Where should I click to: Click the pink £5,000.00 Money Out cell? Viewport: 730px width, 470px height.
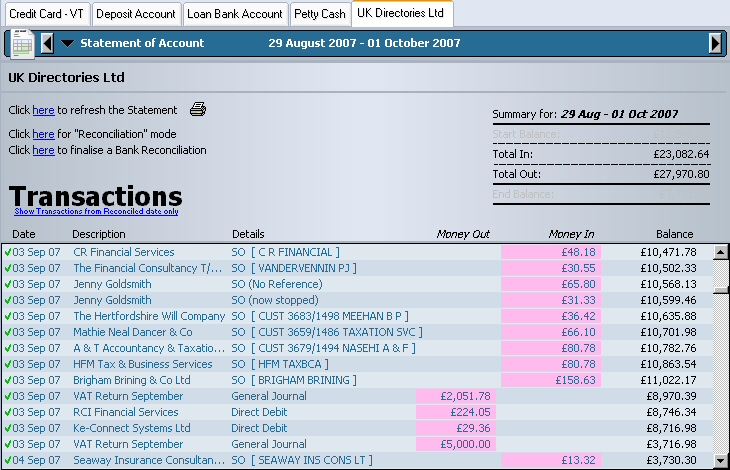457,444
